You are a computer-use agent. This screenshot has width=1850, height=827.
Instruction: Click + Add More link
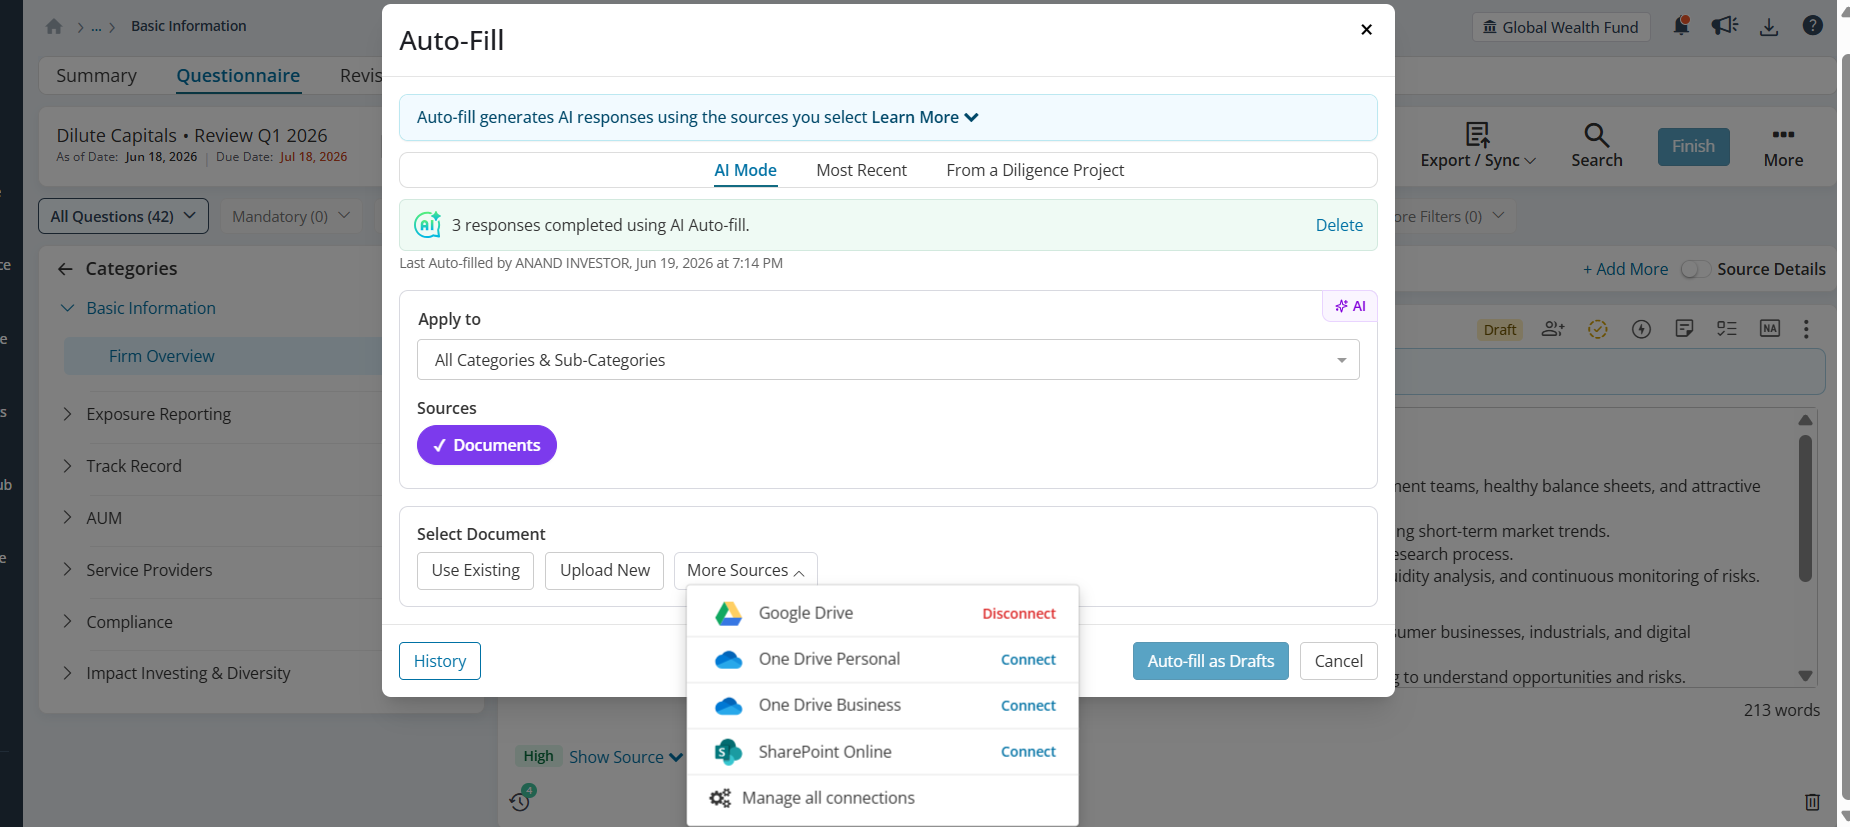click(x=1625, y=269)
